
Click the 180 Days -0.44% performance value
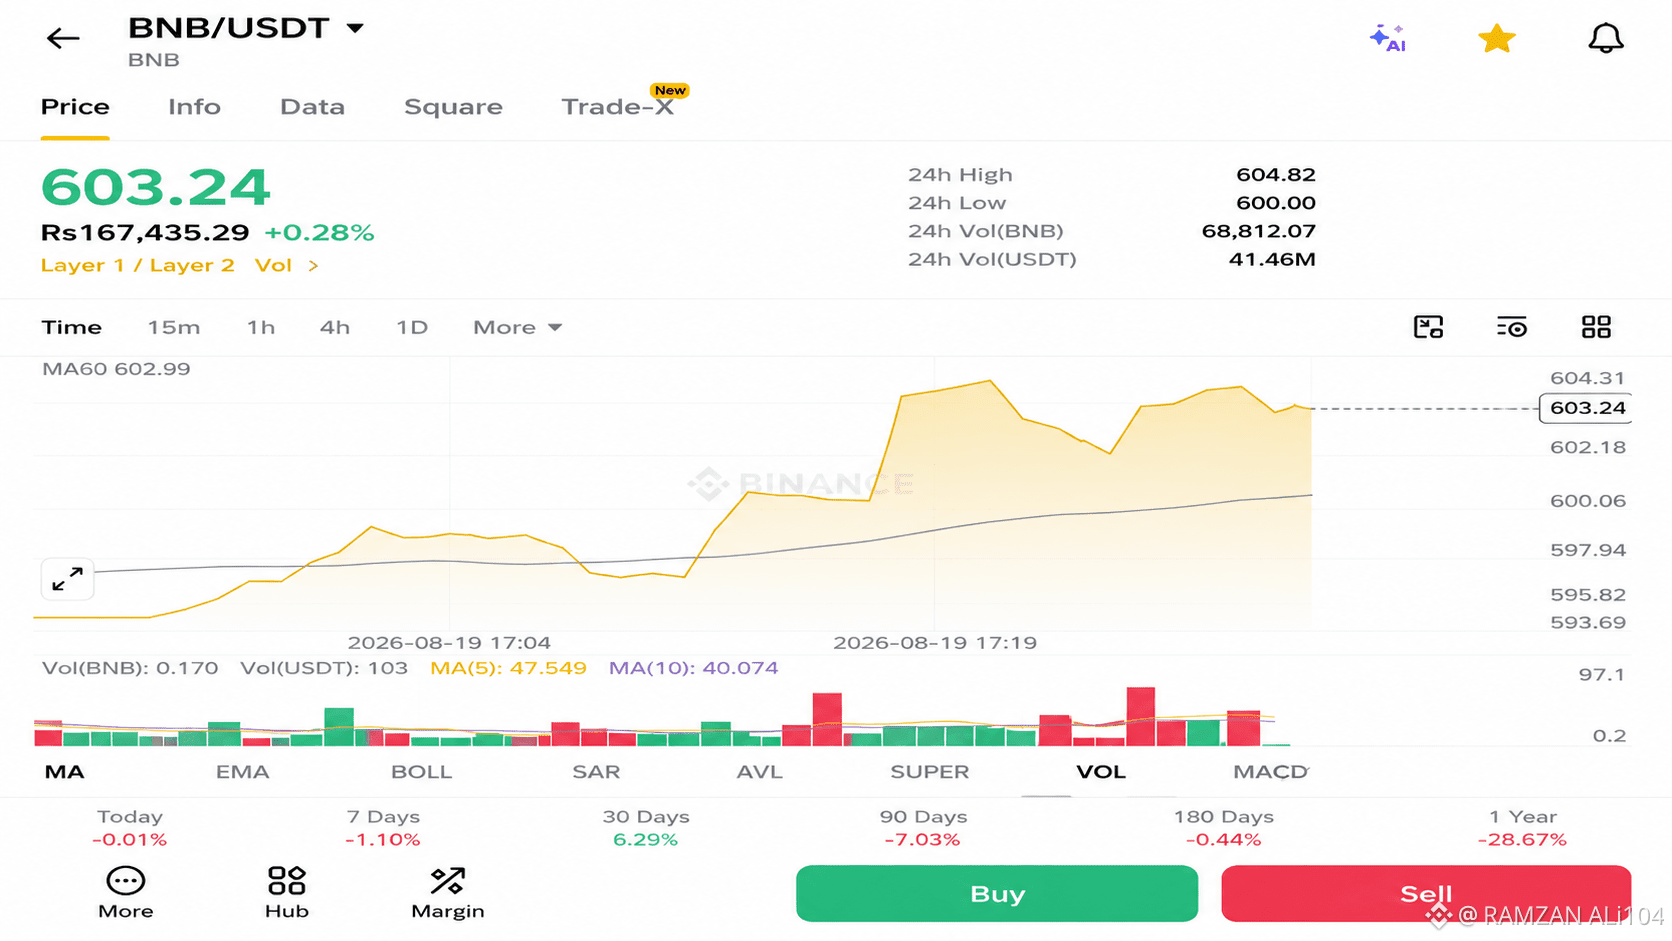(x=1224, y=840)
